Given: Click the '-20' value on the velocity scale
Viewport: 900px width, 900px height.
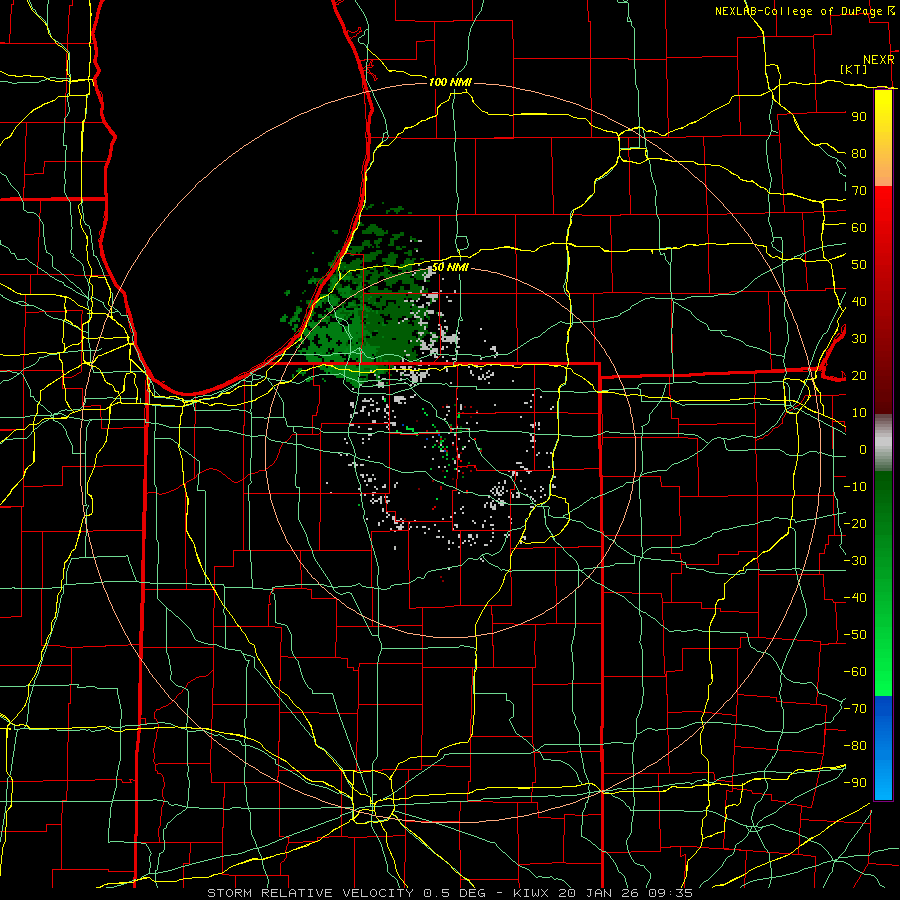Looking at the screenshot, I should coord(855,523).
